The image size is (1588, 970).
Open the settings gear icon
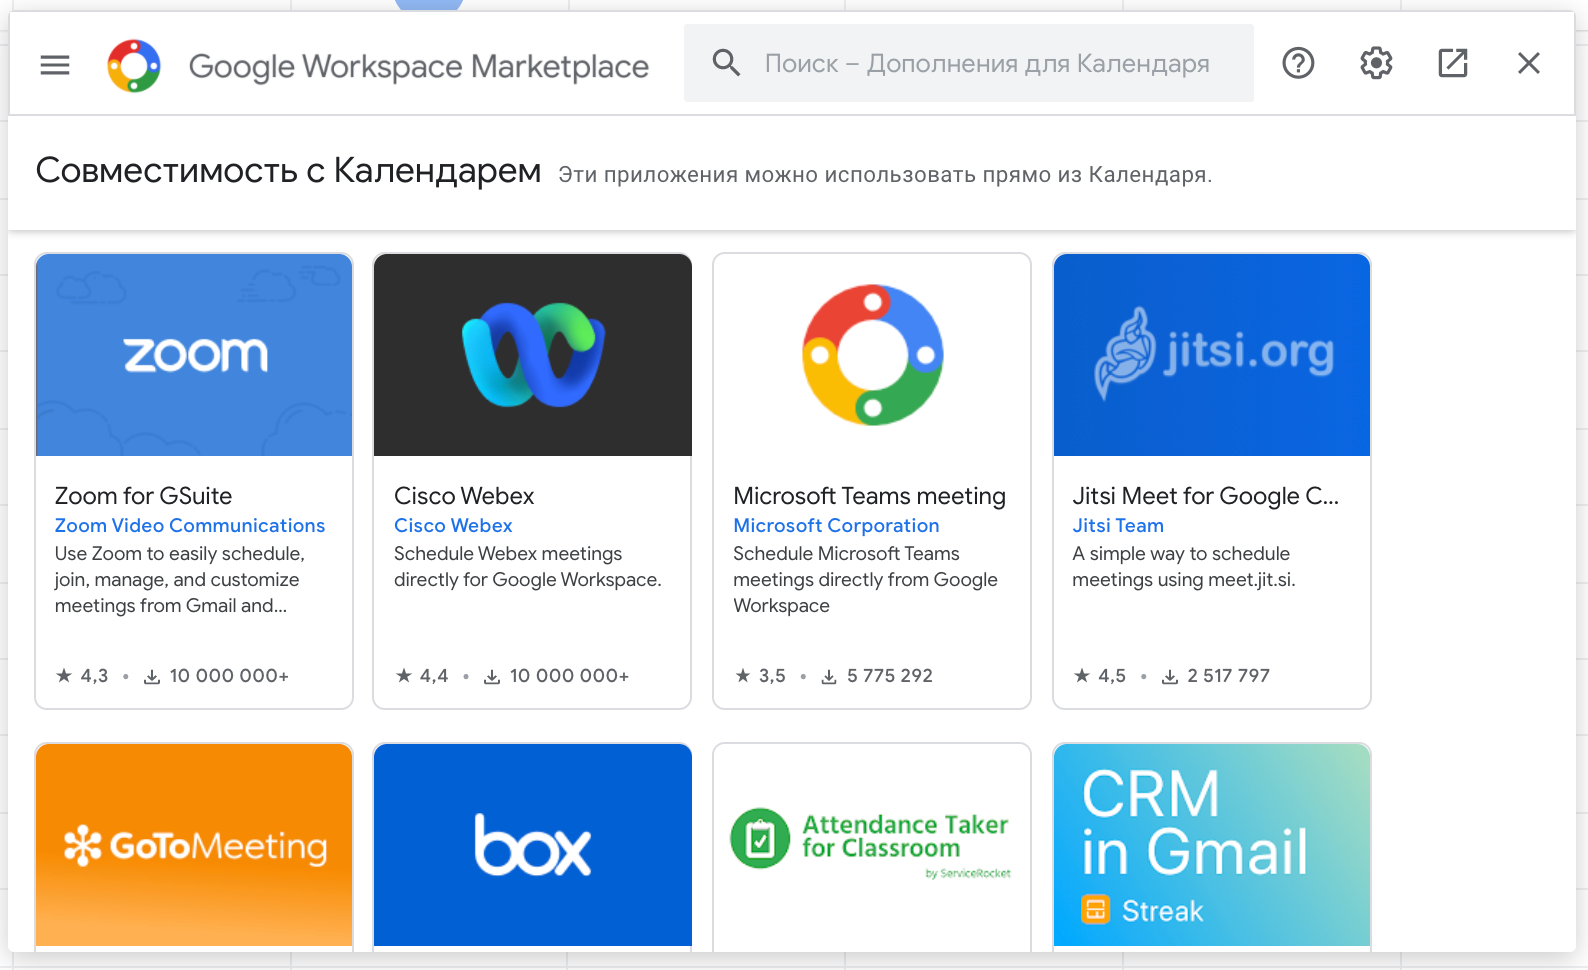pos(1376,63)
